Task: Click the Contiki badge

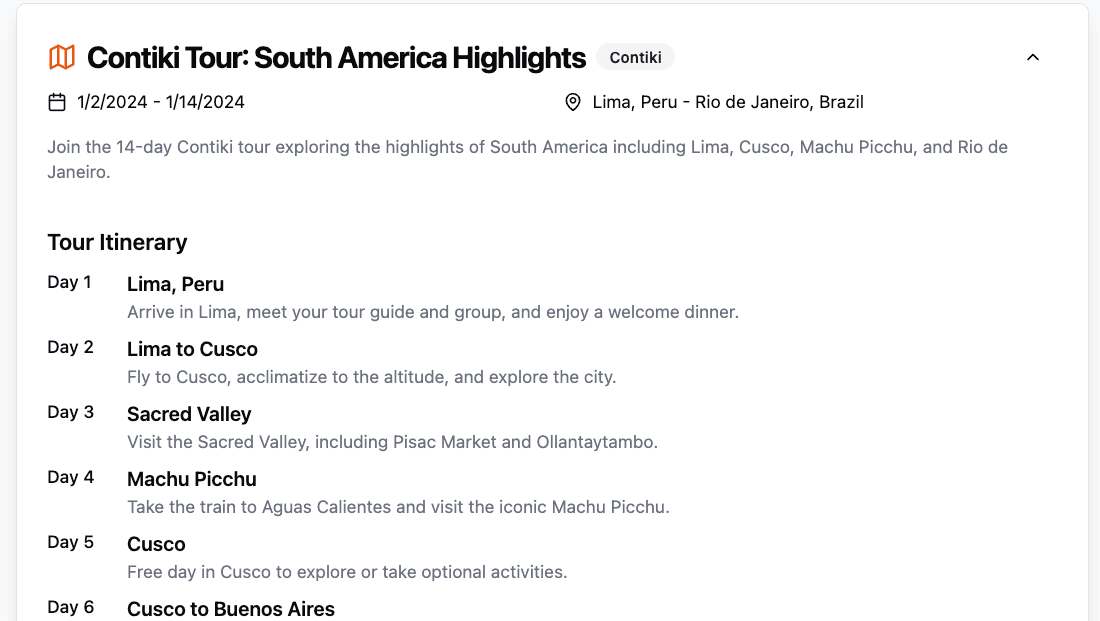Action: [635, 58]
